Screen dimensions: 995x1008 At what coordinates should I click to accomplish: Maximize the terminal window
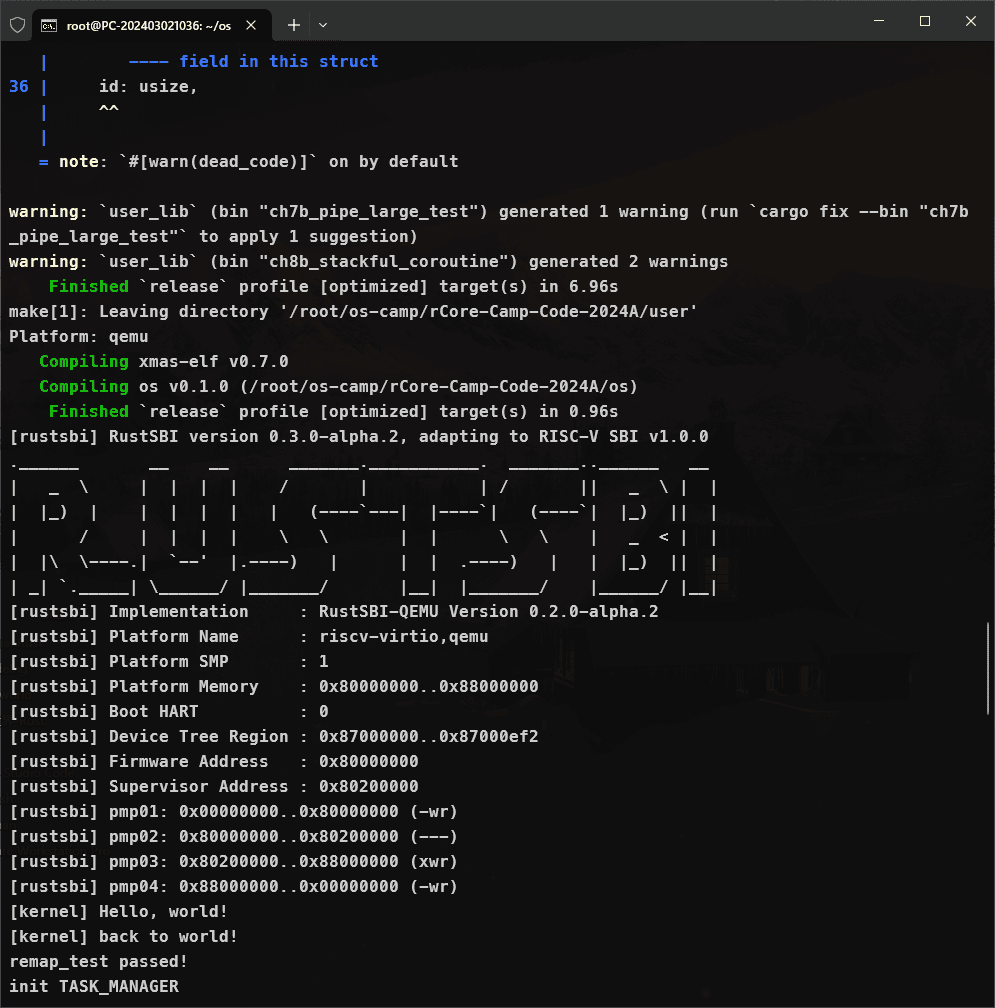click(925, 22)
